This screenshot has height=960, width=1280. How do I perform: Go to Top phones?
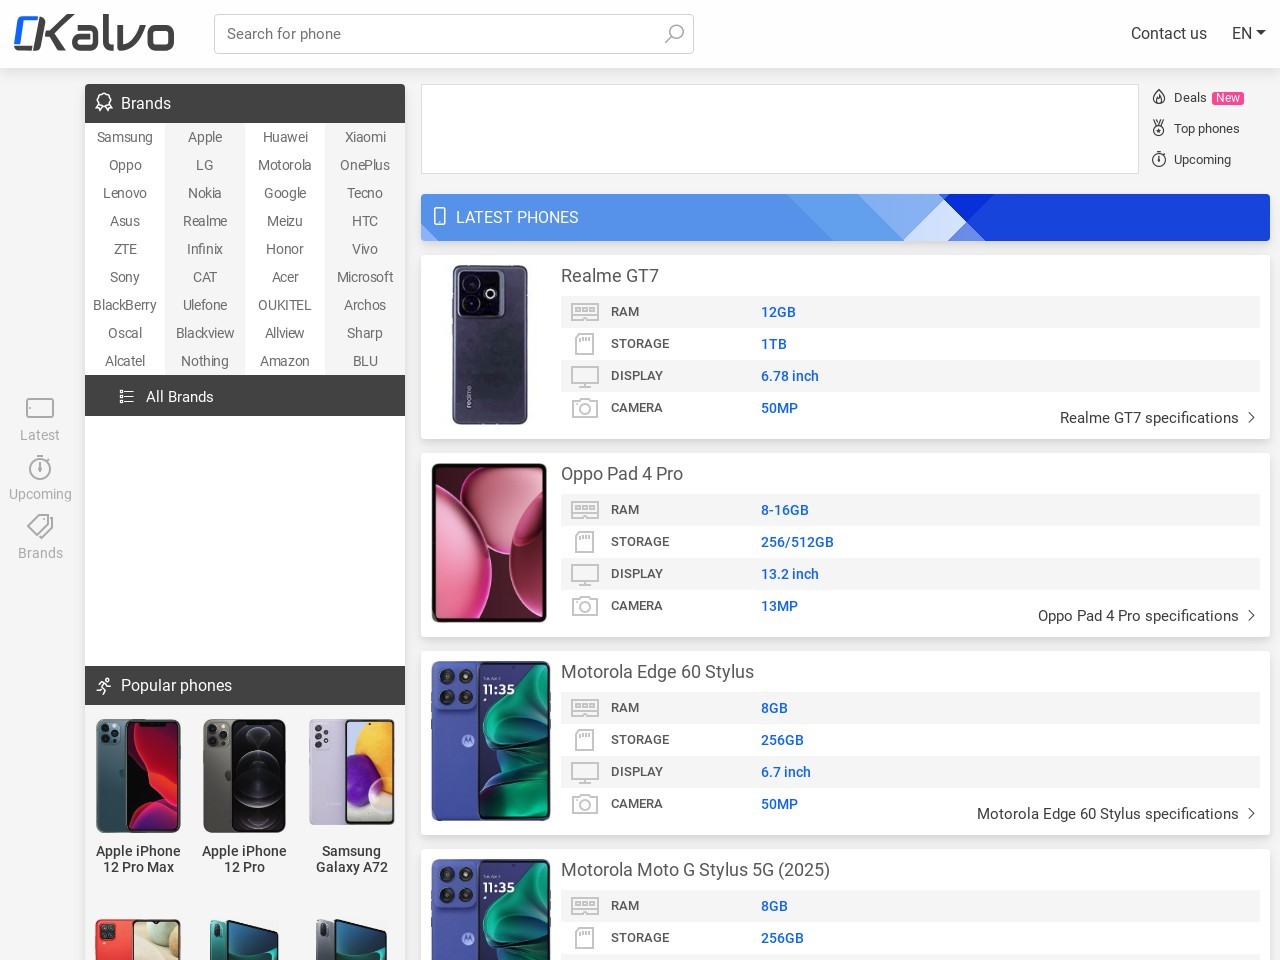tap(1206, 128)
